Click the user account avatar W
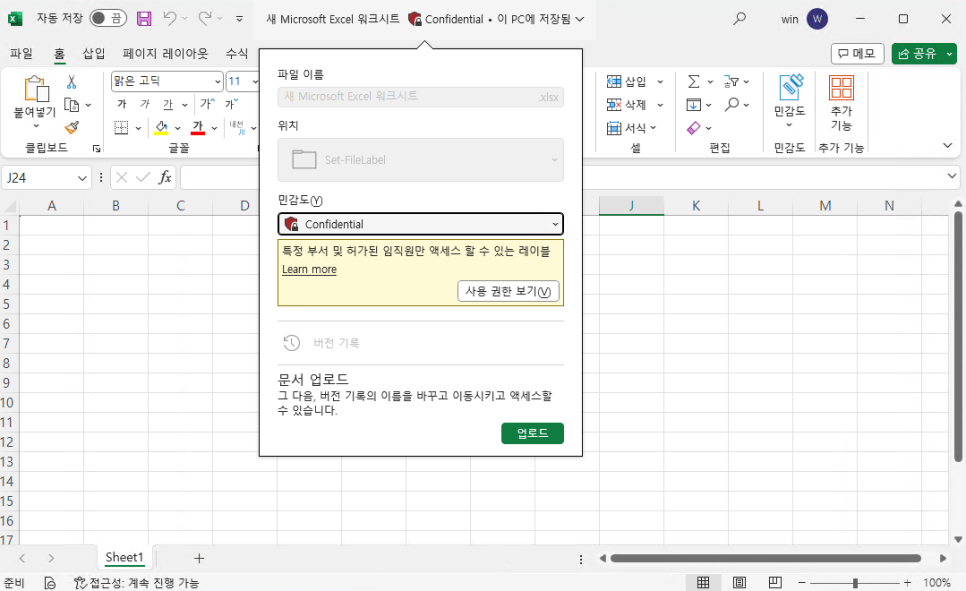 (817, 19)
